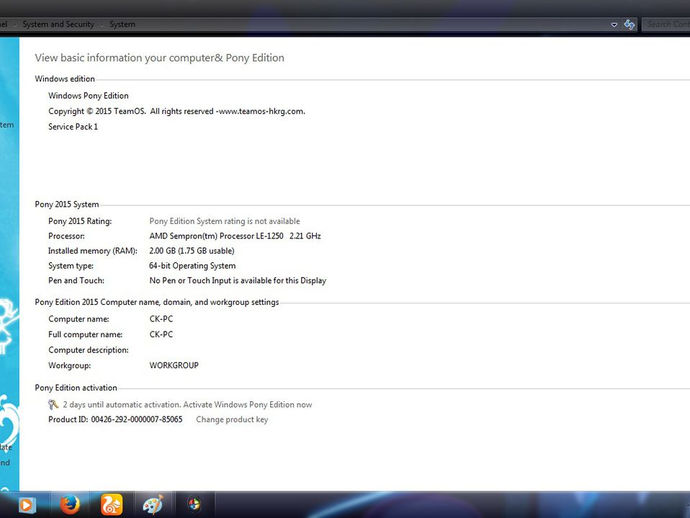
Task: Click the Pony Edition activation heading
Action: [x=76, y=388]
